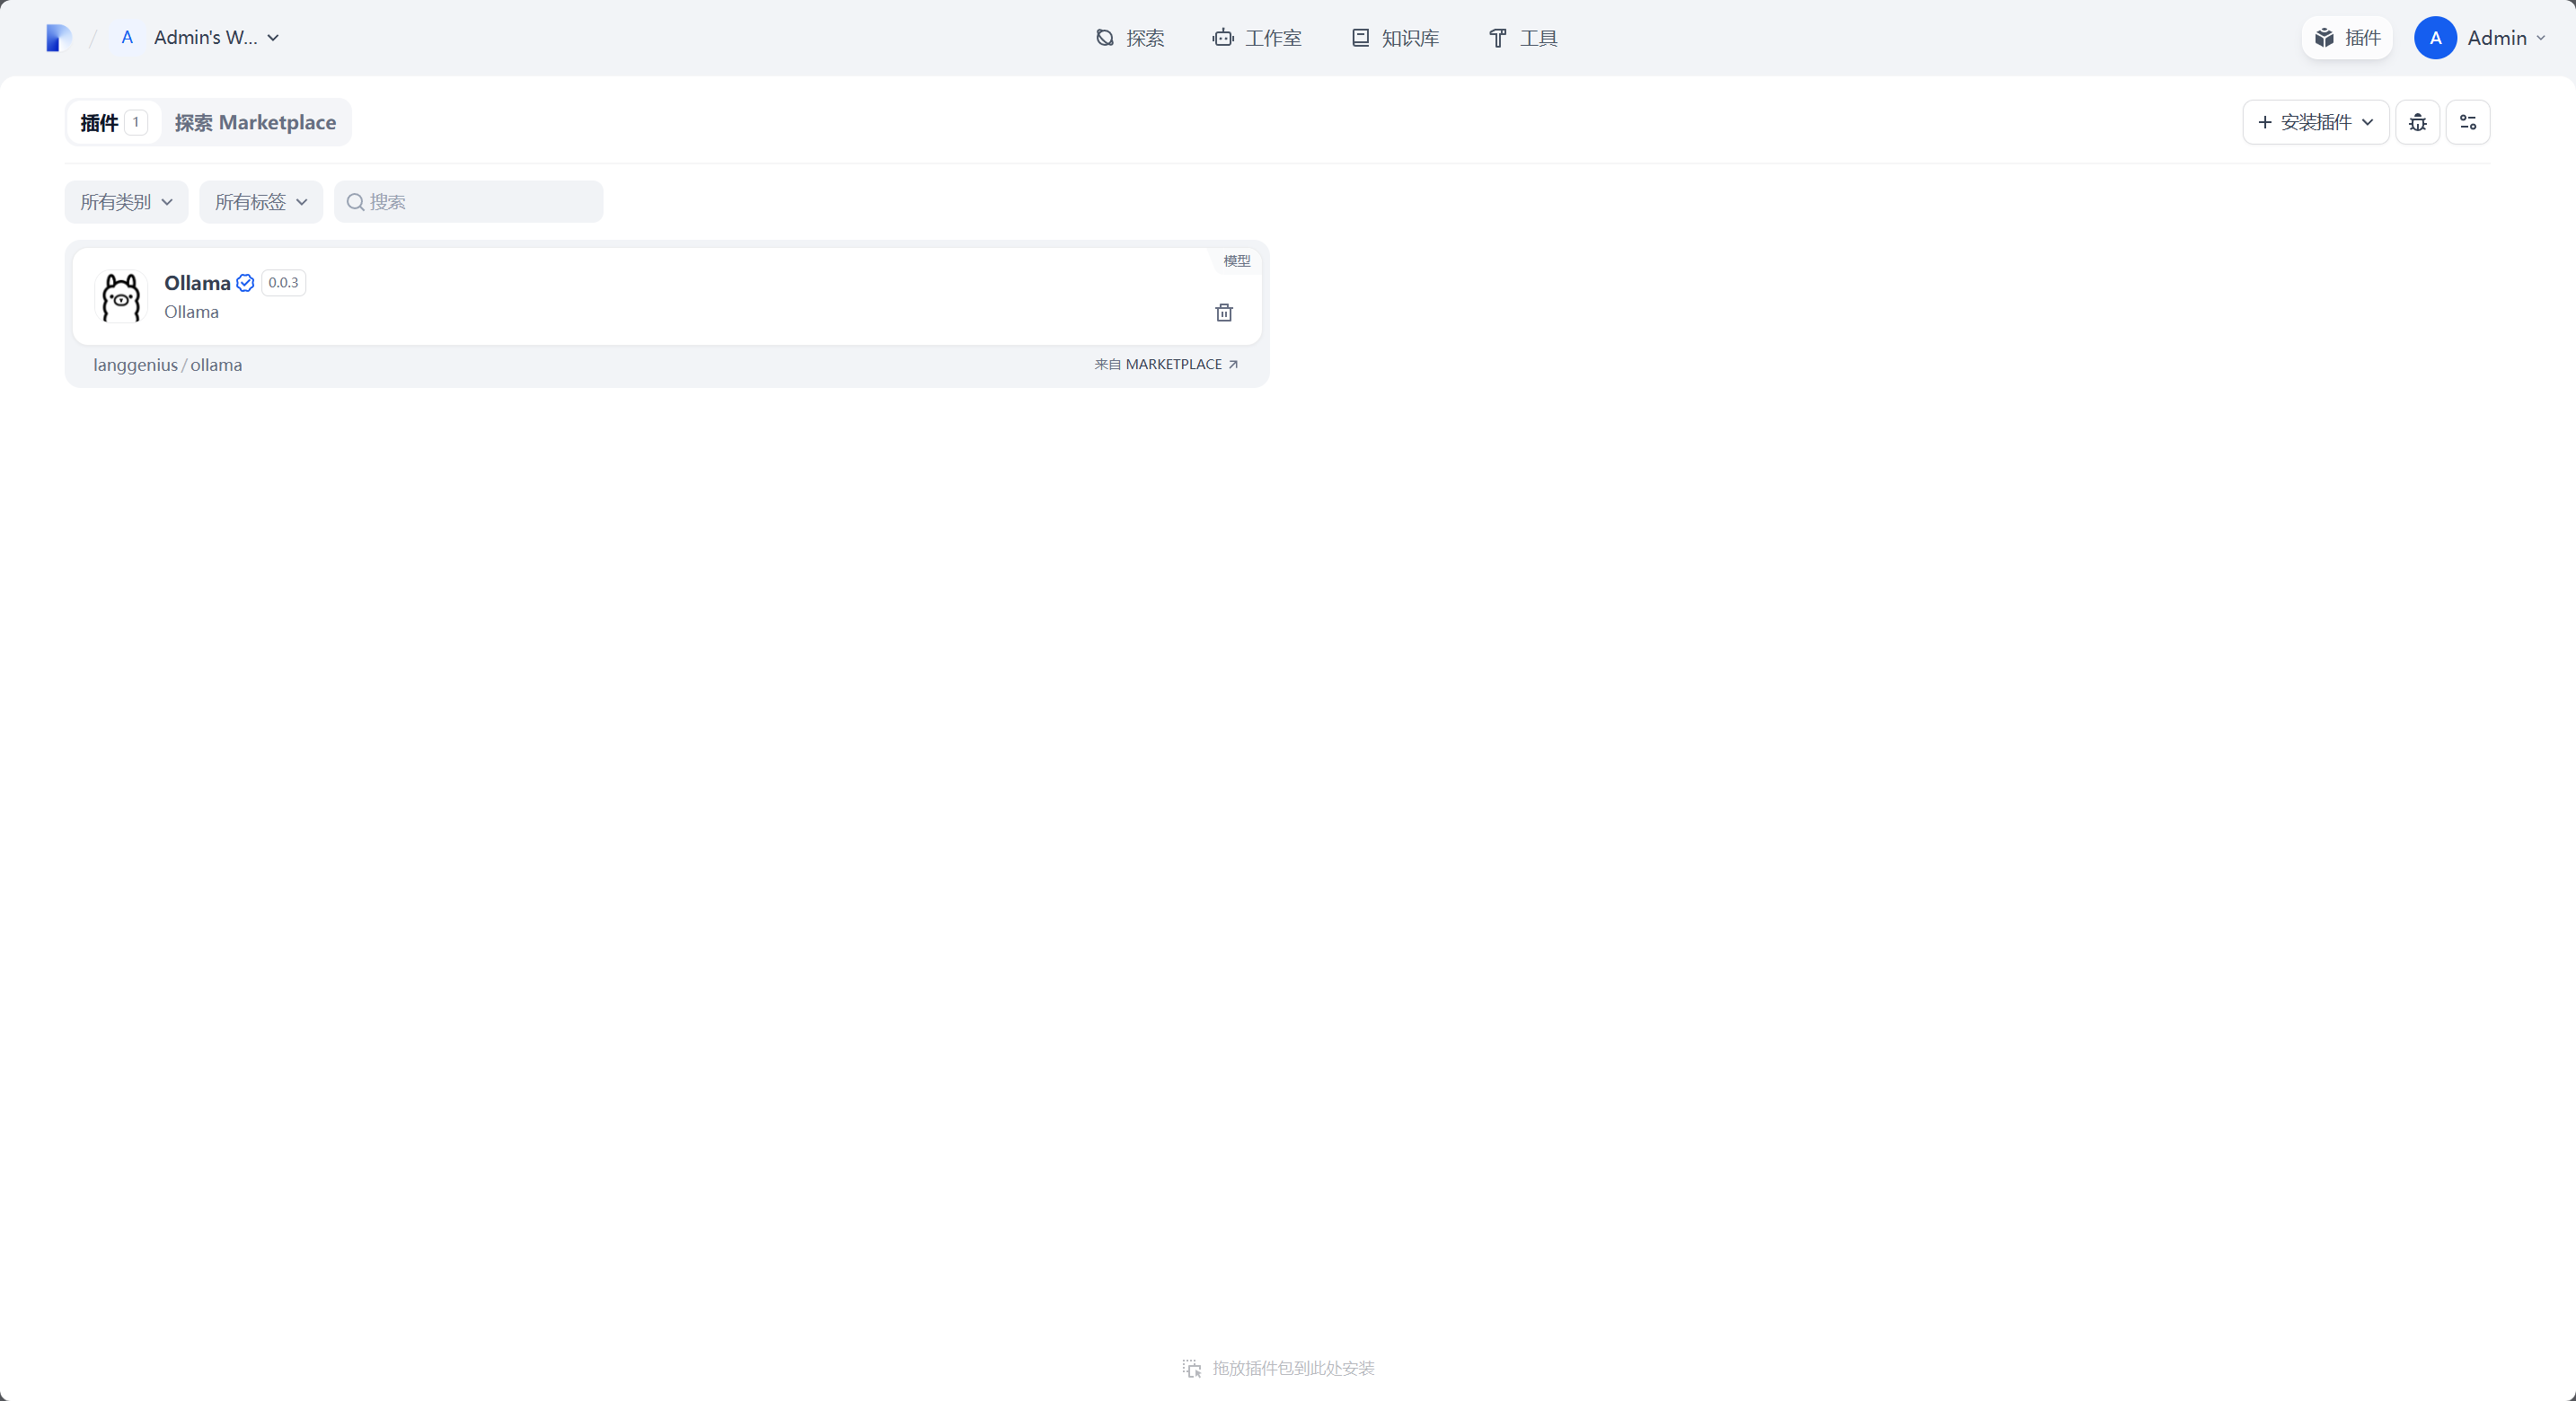Viewport: 2576px width, 1401px height.
Task: Expand the 所有类别 category dropdown
Action: tap(126, 202)
